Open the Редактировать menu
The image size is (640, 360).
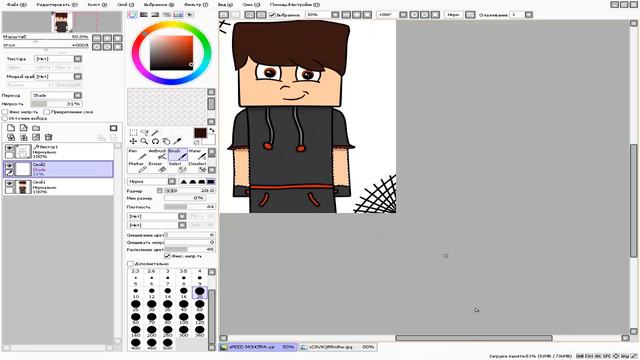click(57, 4)
